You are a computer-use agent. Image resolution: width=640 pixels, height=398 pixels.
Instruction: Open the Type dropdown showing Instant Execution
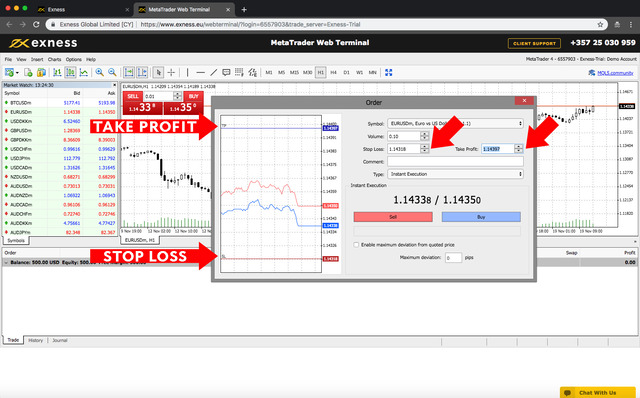(x=455, y=174)
